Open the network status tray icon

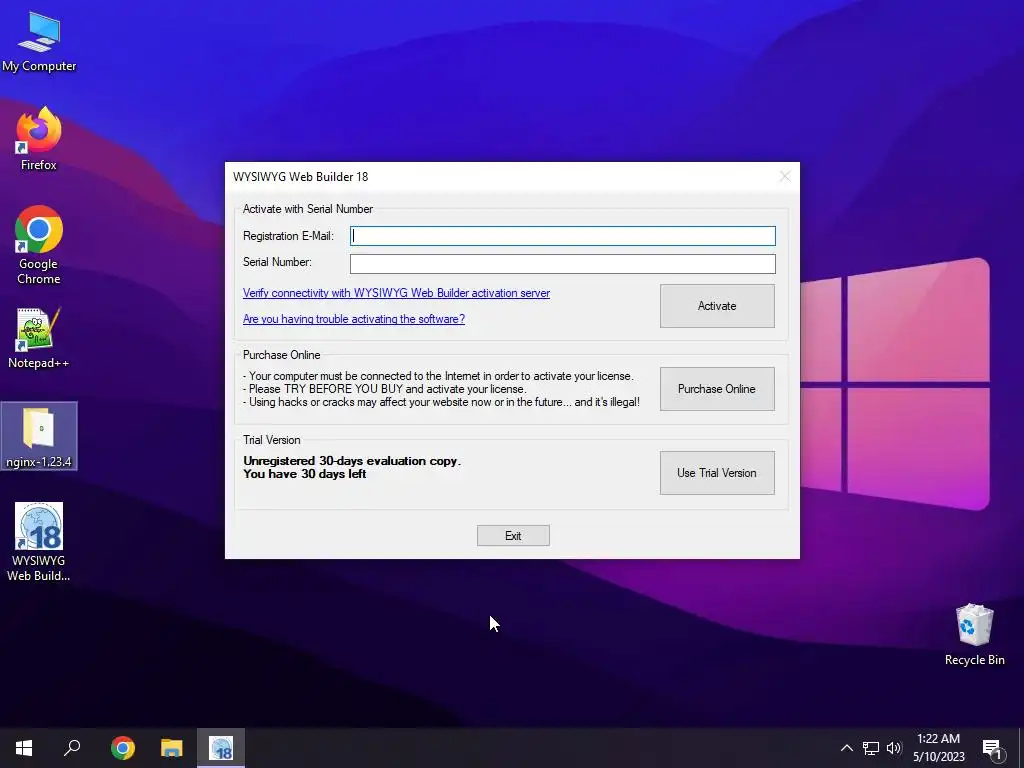[x=871, y=748]
